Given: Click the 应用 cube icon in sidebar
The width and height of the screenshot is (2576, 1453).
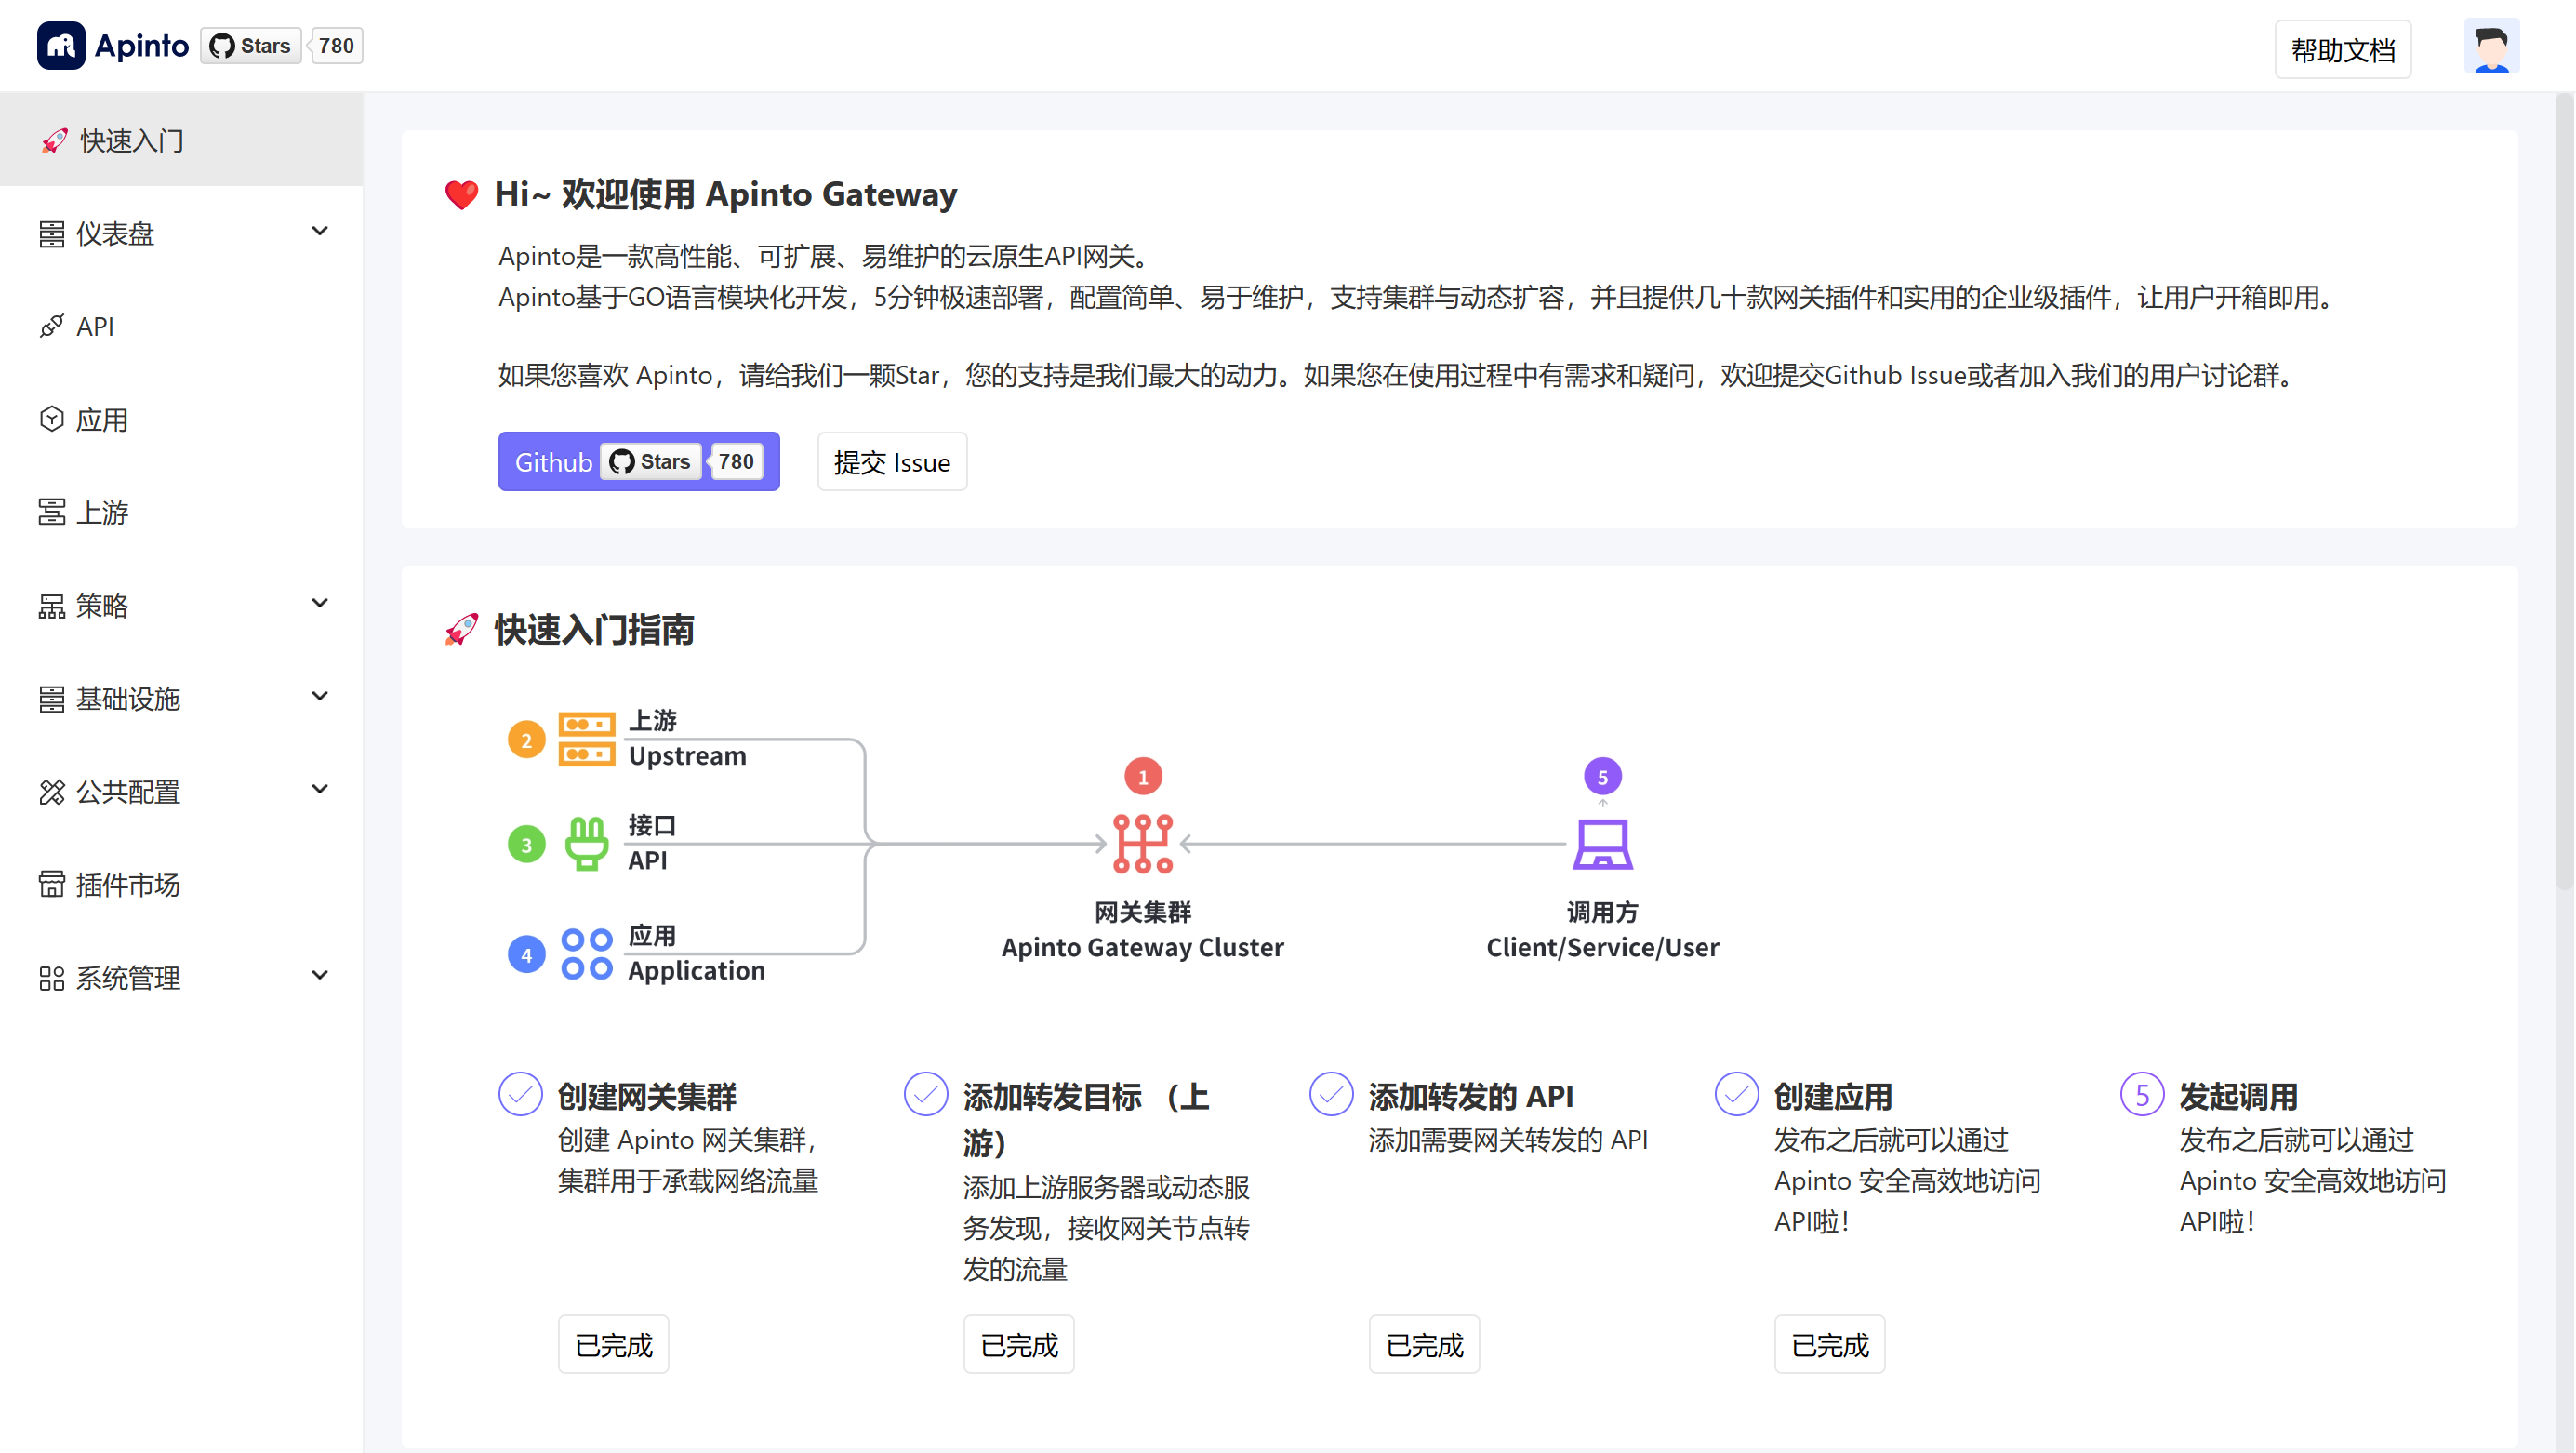Looking at the screenshot, I should click(x=52, y=419).
